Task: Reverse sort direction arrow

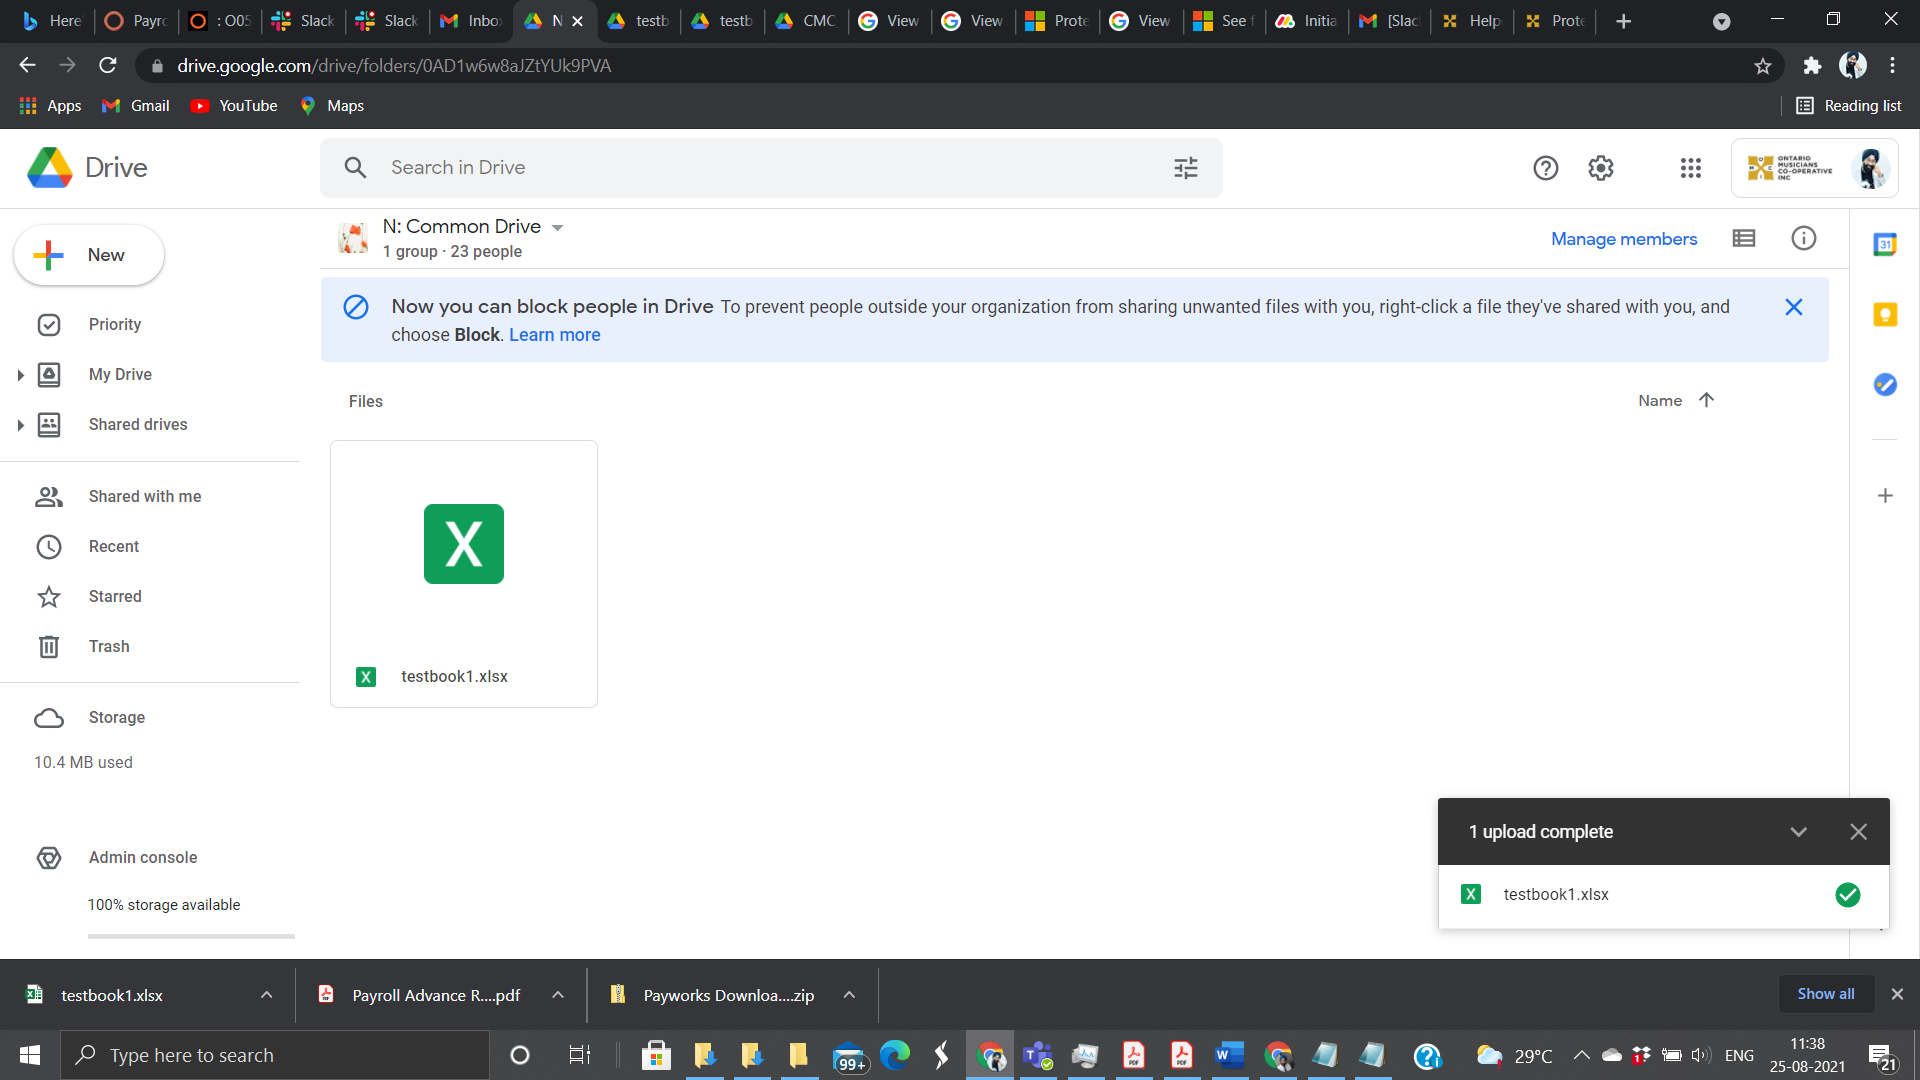Action: 1707,400
